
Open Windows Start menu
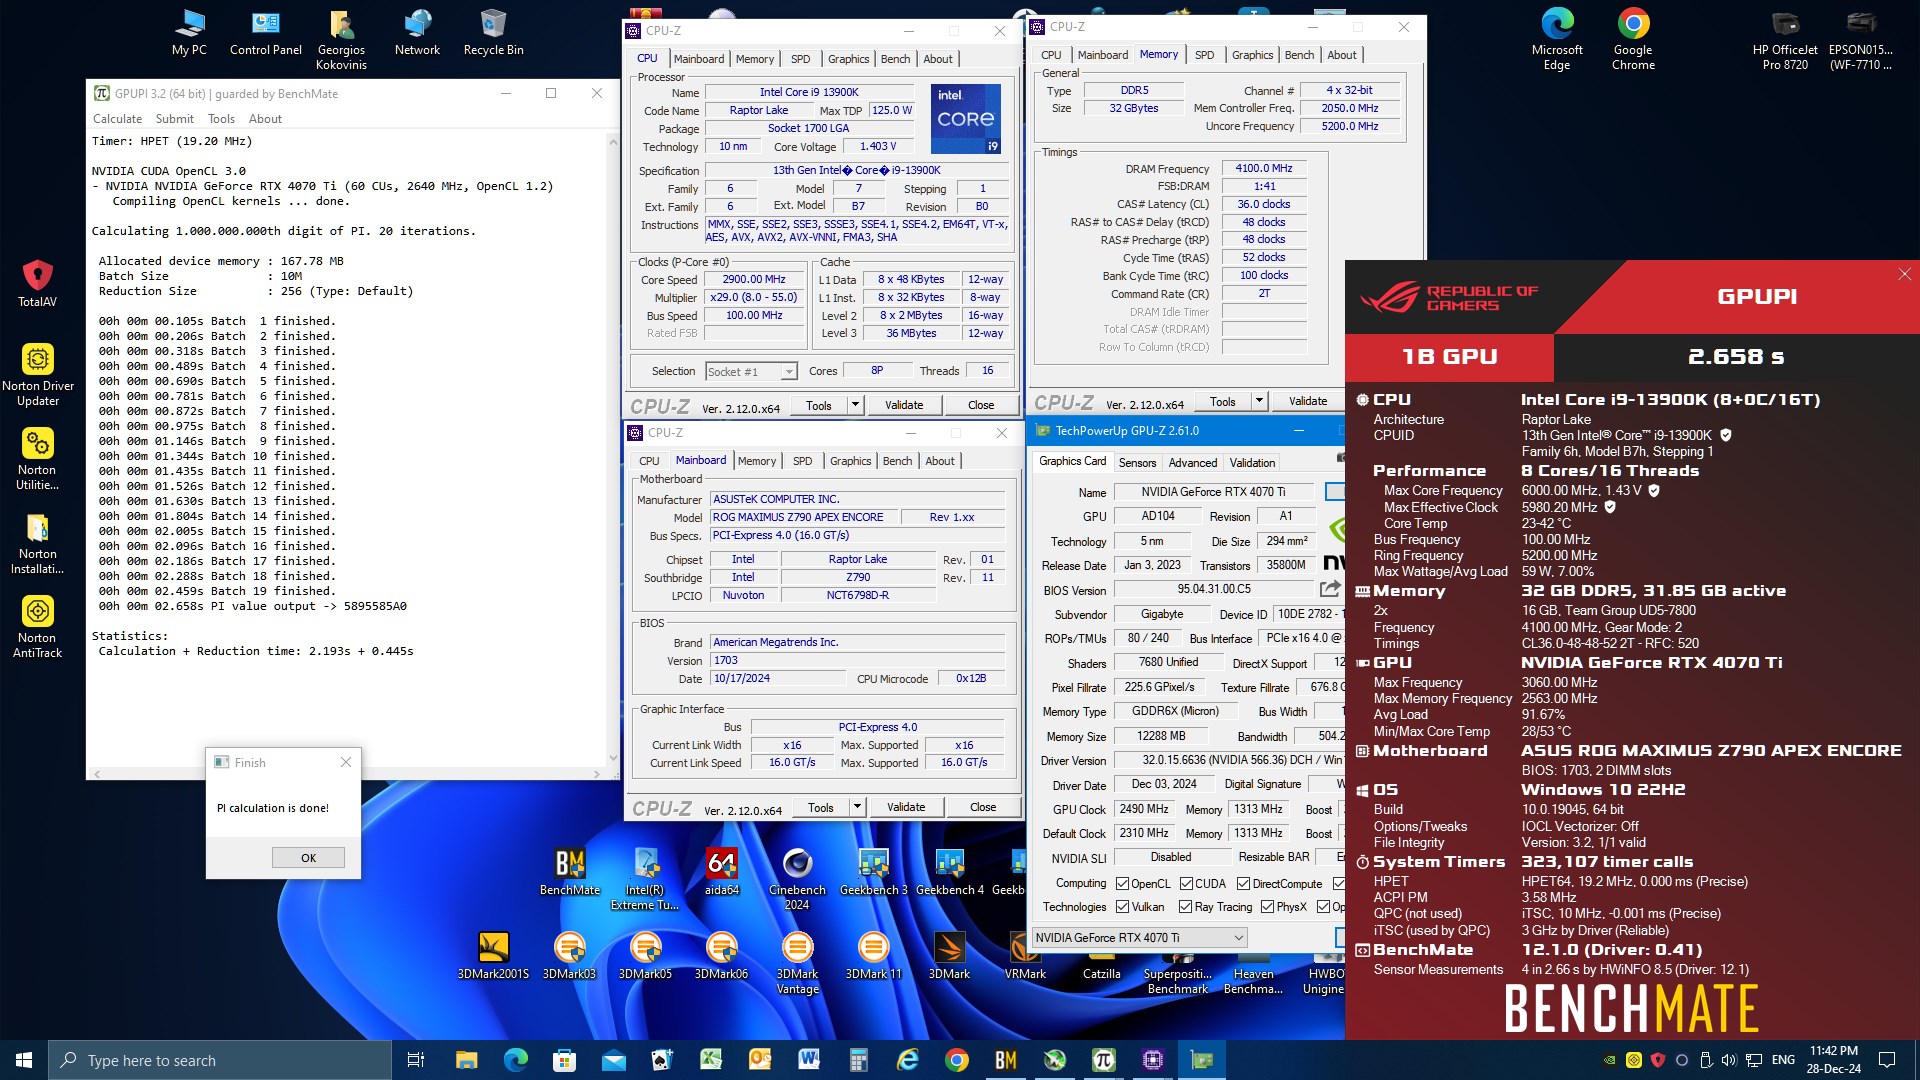(24, 1060)
